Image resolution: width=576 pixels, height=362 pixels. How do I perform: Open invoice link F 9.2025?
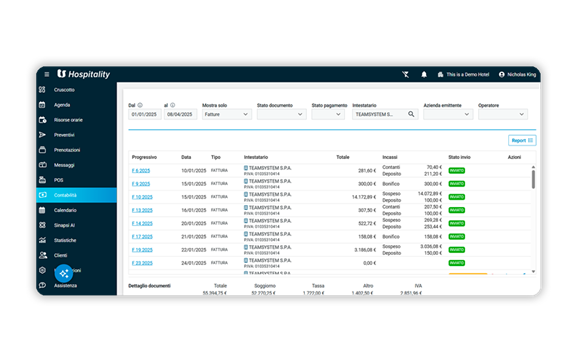click(141, 184)
